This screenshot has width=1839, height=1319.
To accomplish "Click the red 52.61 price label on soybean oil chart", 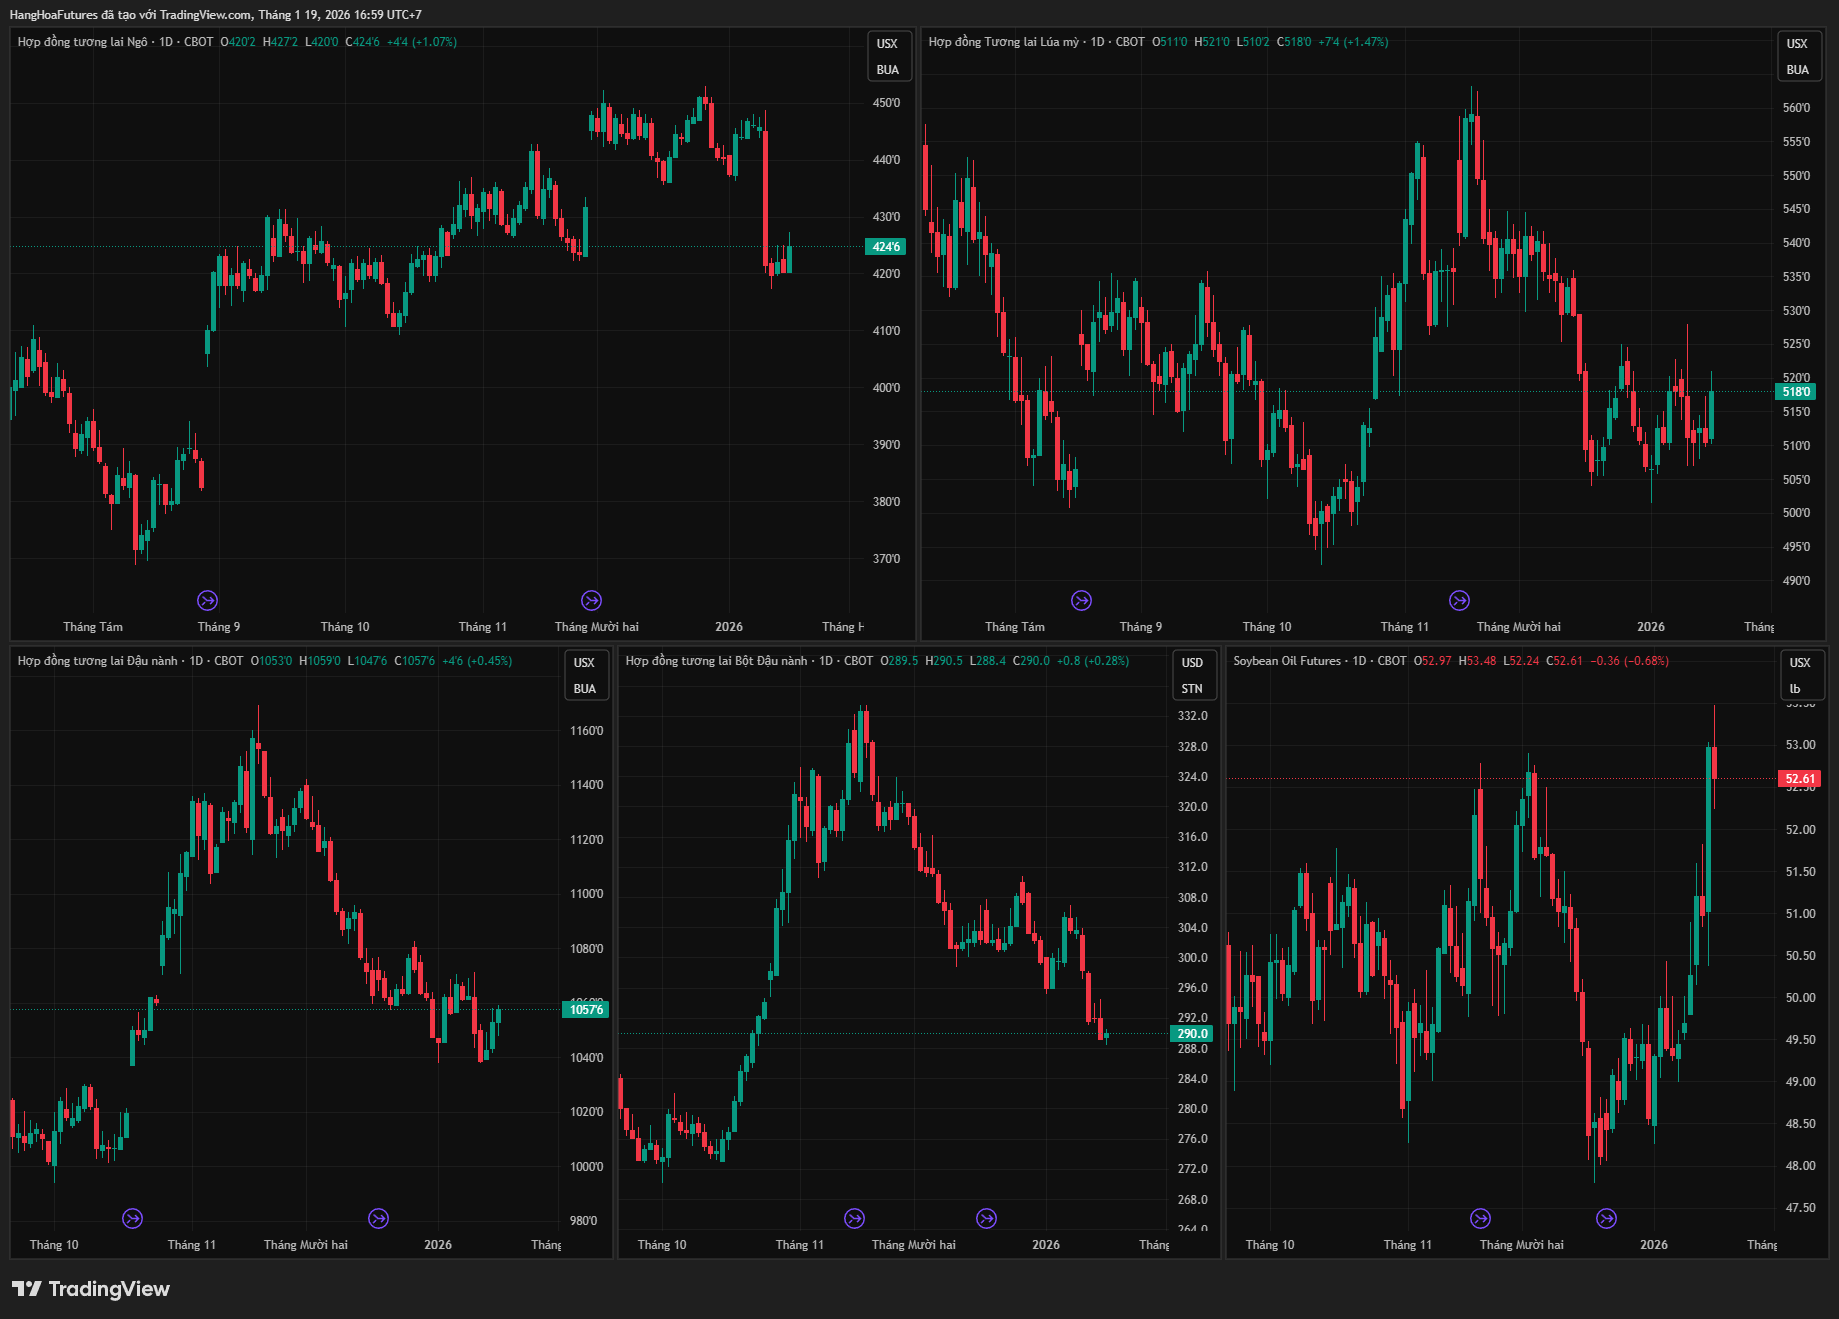I will tap(1799, 779).
